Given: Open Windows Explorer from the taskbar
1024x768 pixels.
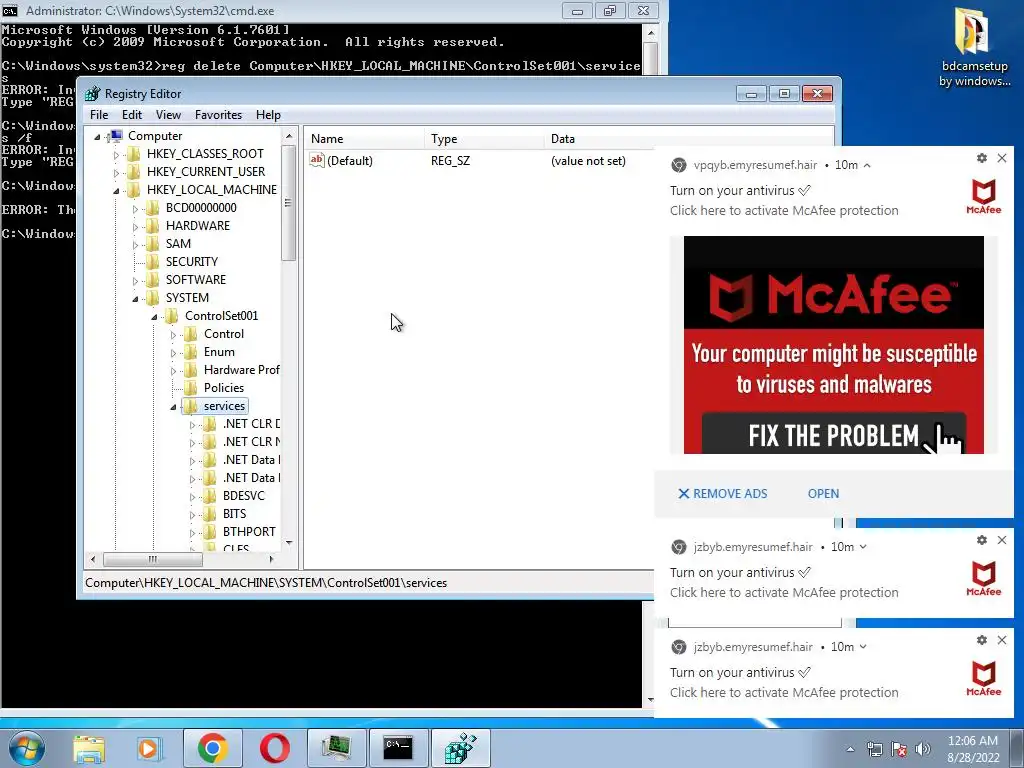Looking at the screenshot, I should (x=89, y=748).
